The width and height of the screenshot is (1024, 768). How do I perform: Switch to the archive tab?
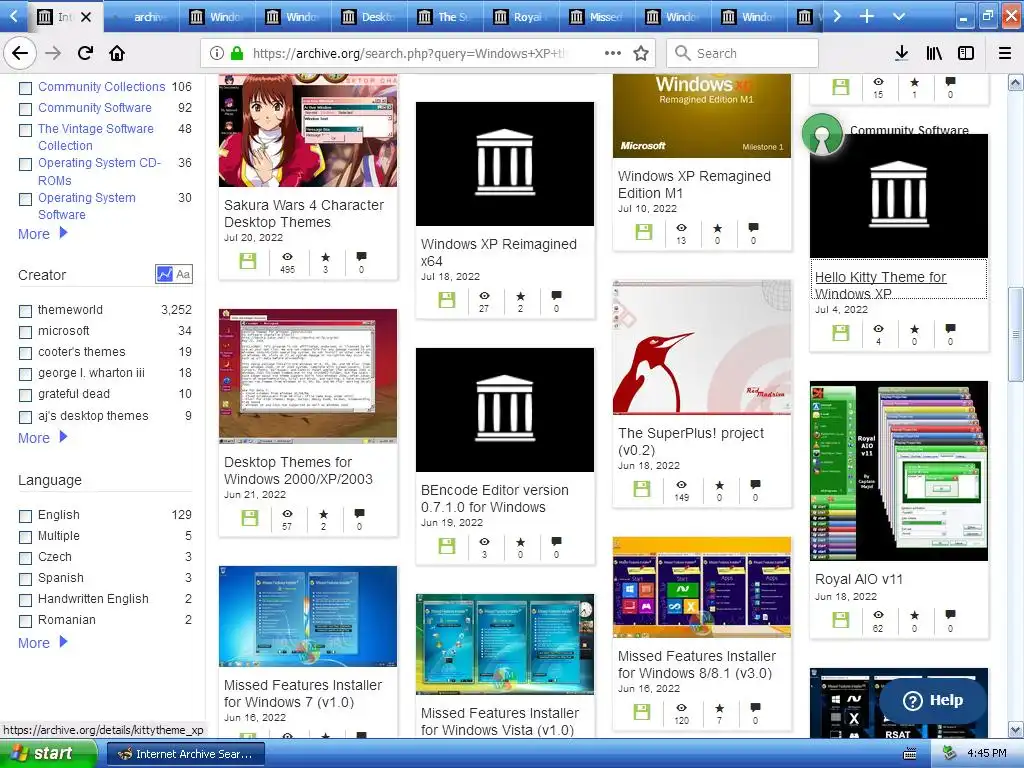tap(143, 17)
